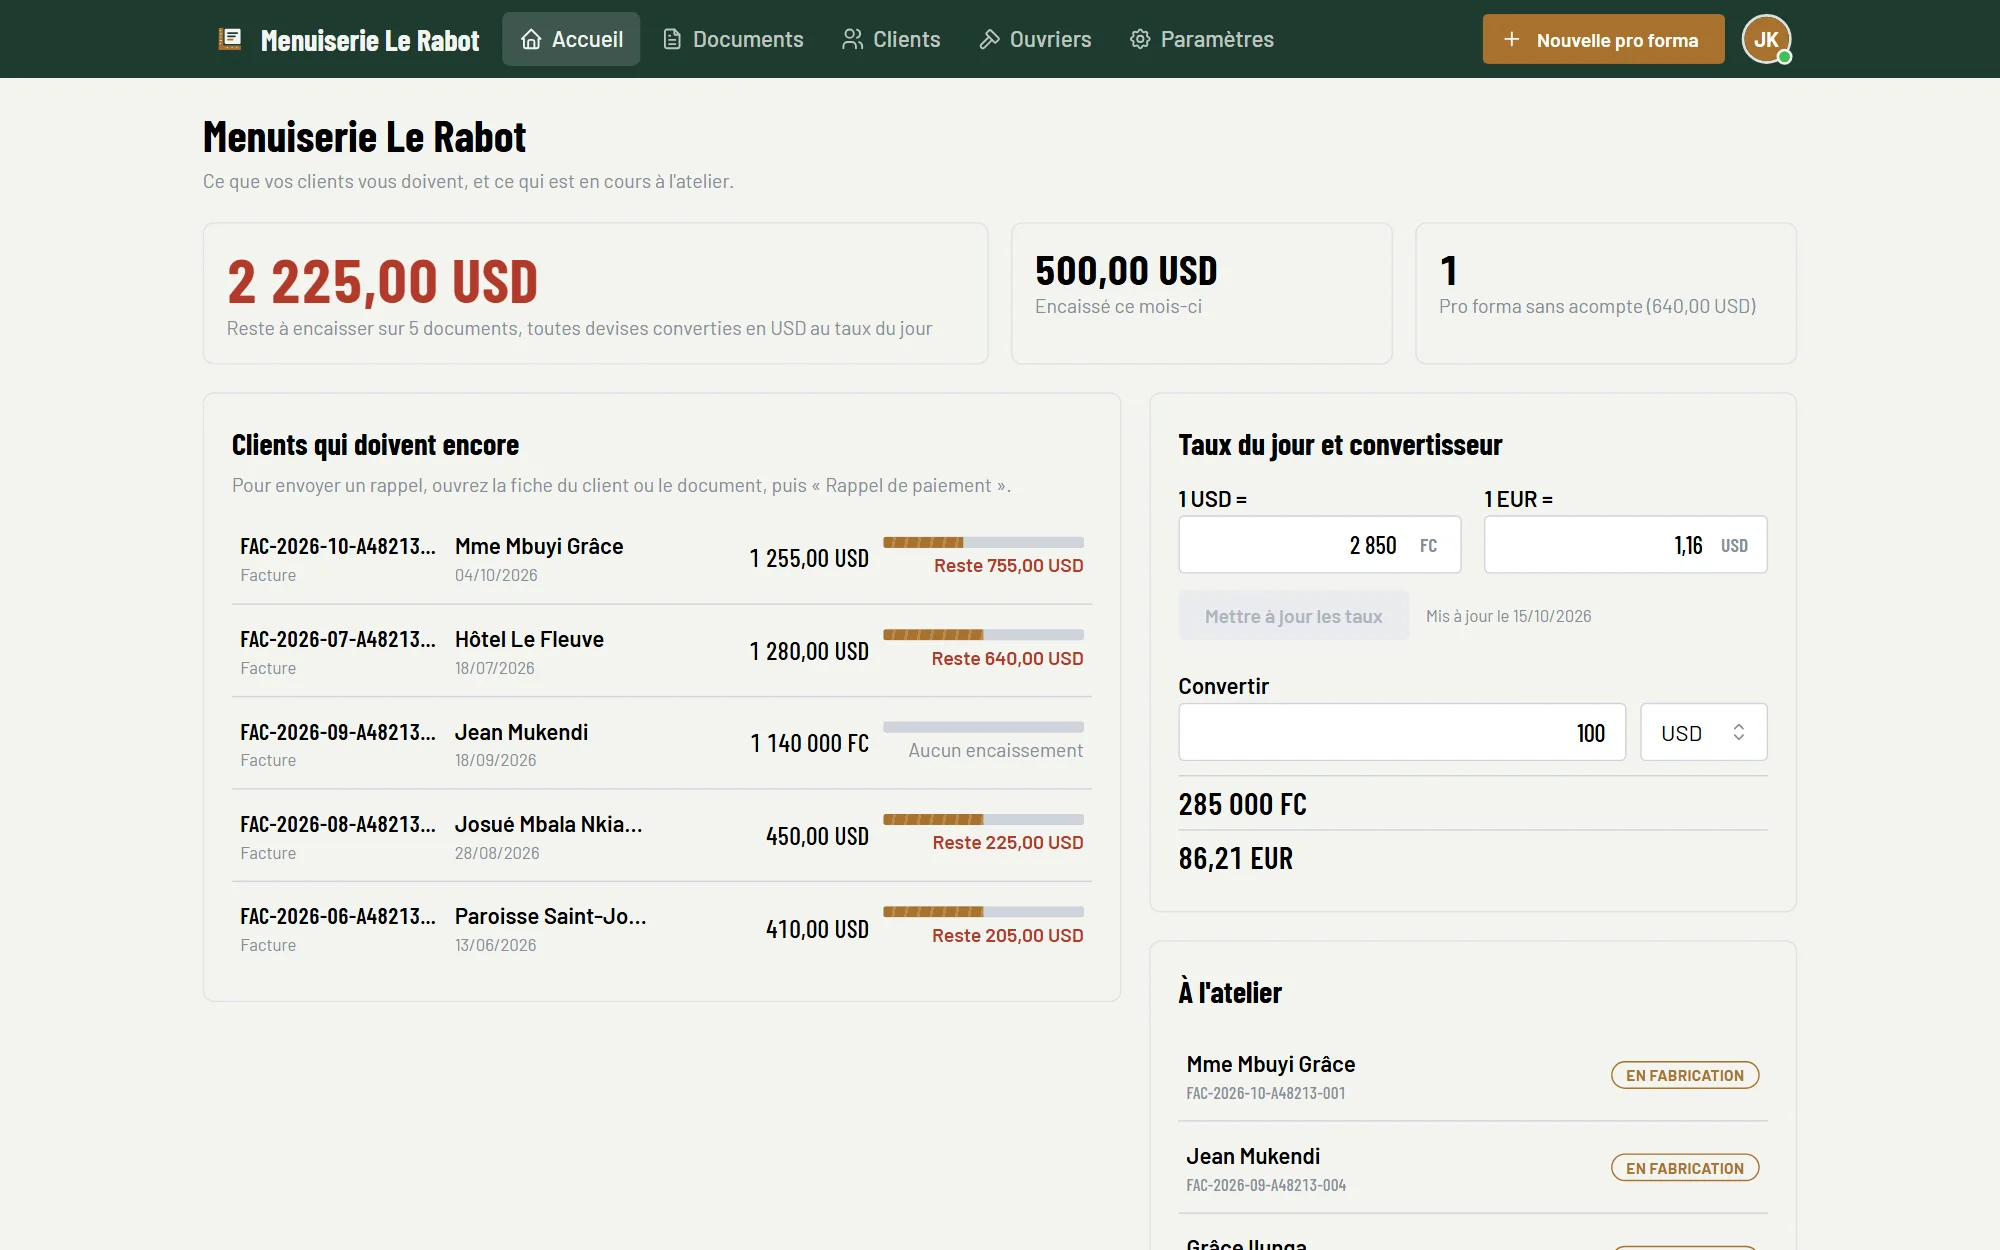Image resolution: width=2000 pixels, height=1250 pixels.
Task: Go to the Clients tab
Action: pos(891,39)
